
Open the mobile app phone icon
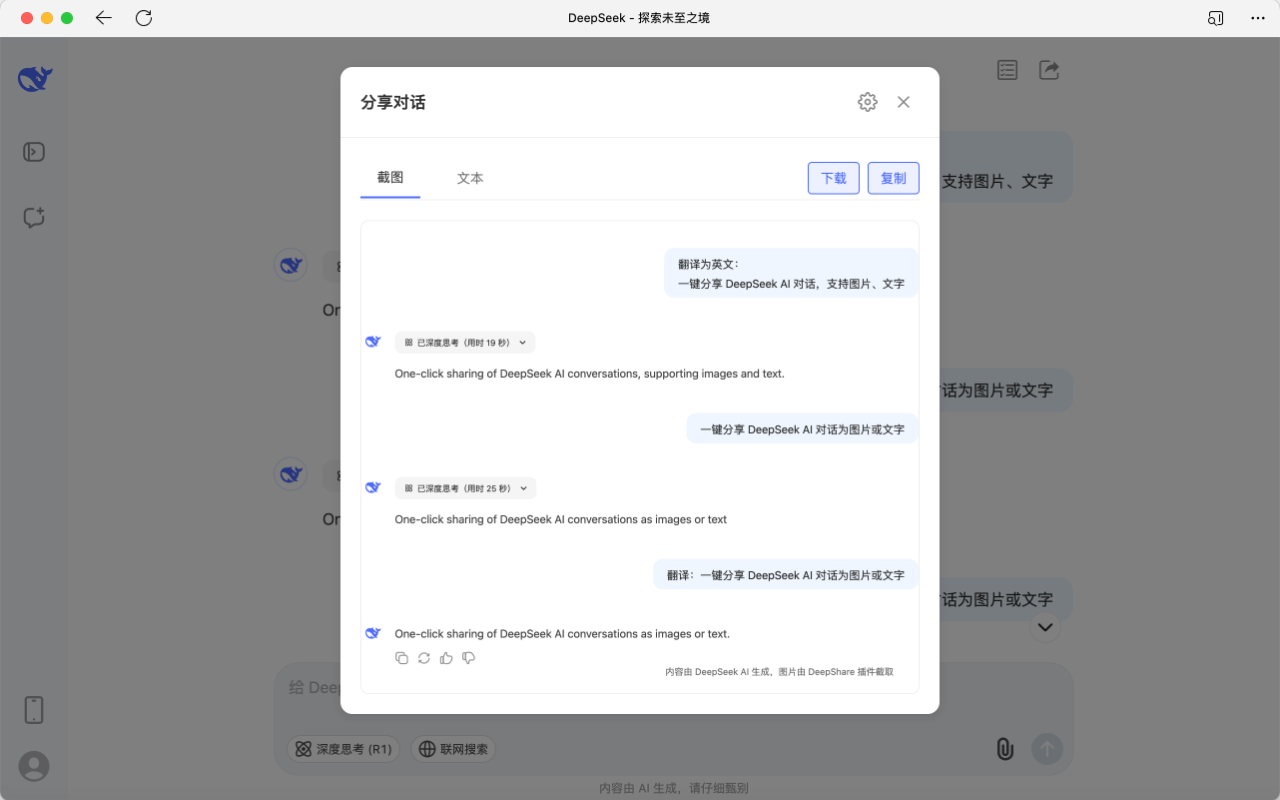click(x=34, y=710)
